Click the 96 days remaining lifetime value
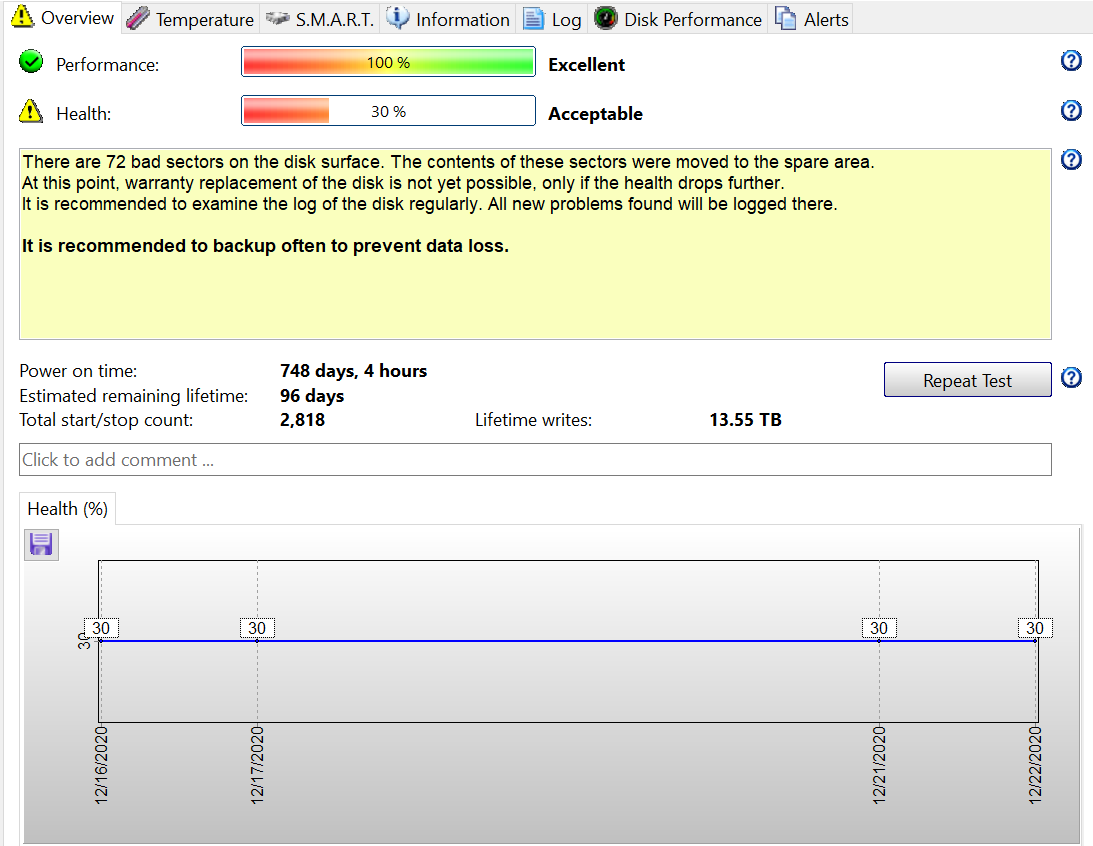The image size is (1093, 846). [312, 396]
